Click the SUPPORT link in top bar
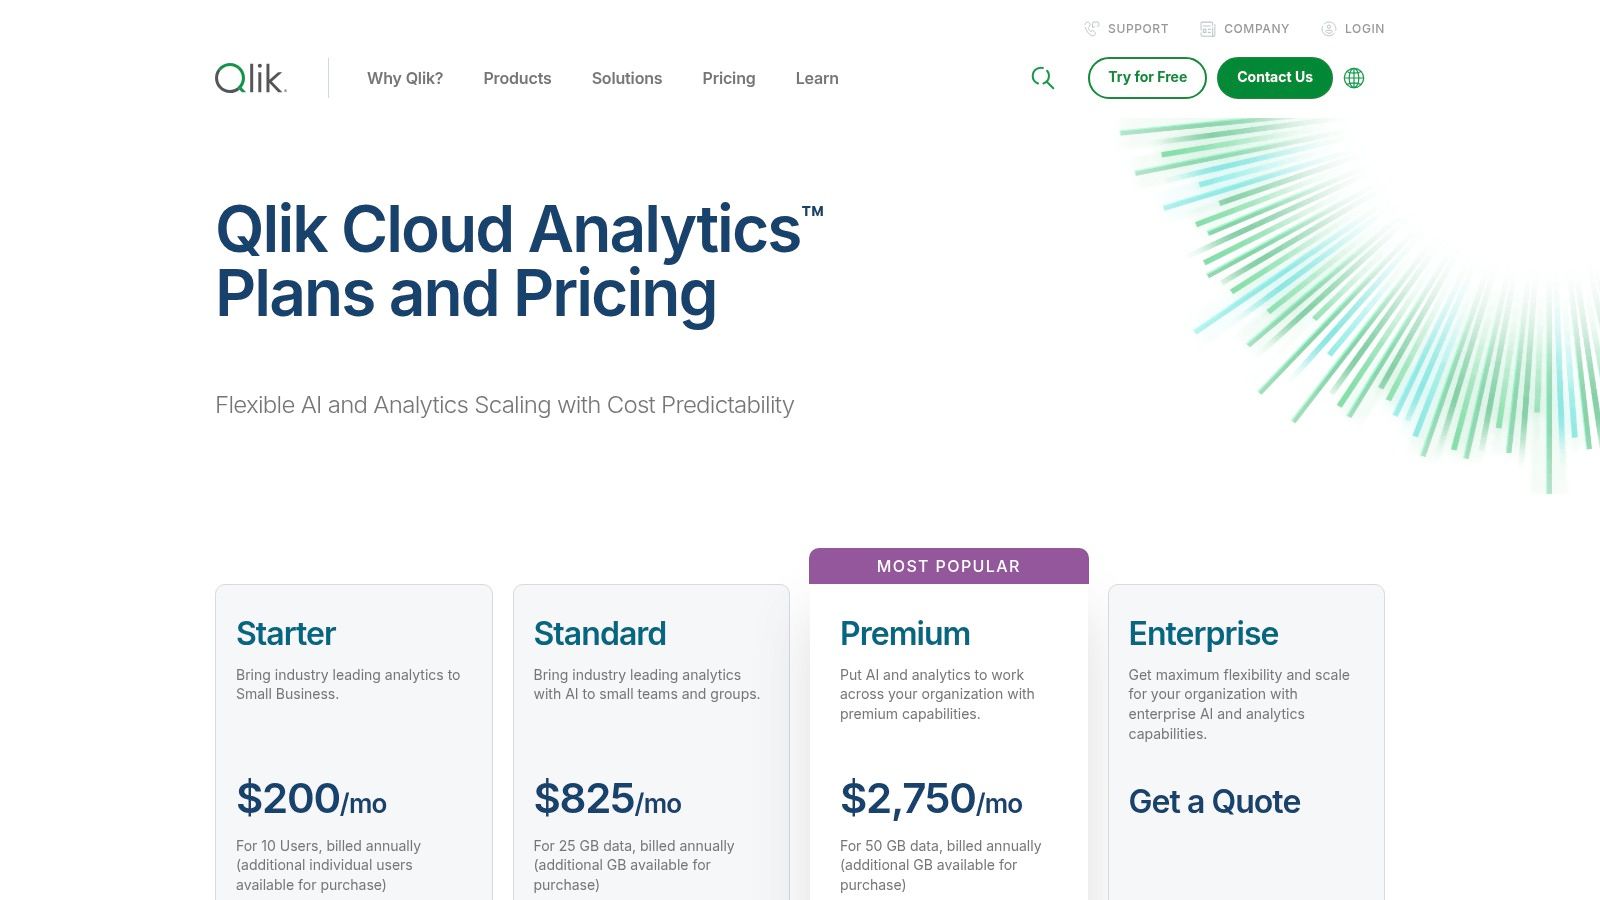 pos(1137,28)
